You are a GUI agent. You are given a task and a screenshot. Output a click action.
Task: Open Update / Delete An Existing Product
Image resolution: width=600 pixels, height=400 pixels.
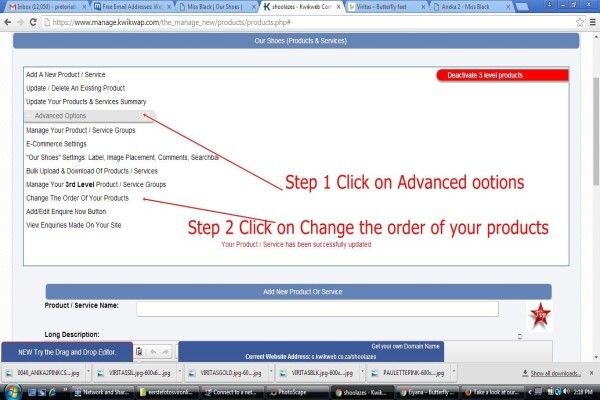(75, 88)
